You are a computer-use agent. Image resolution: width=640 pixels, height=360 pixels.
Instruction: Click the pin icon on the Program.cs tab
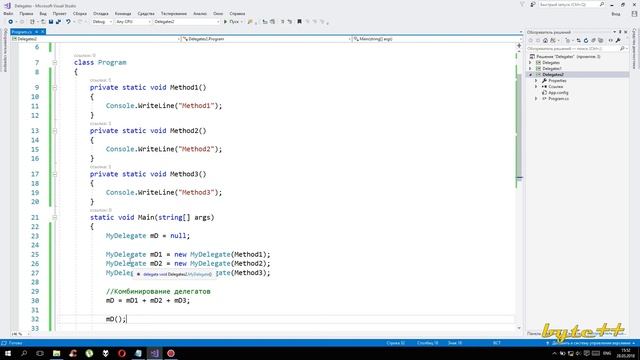(x=36, y=32)
